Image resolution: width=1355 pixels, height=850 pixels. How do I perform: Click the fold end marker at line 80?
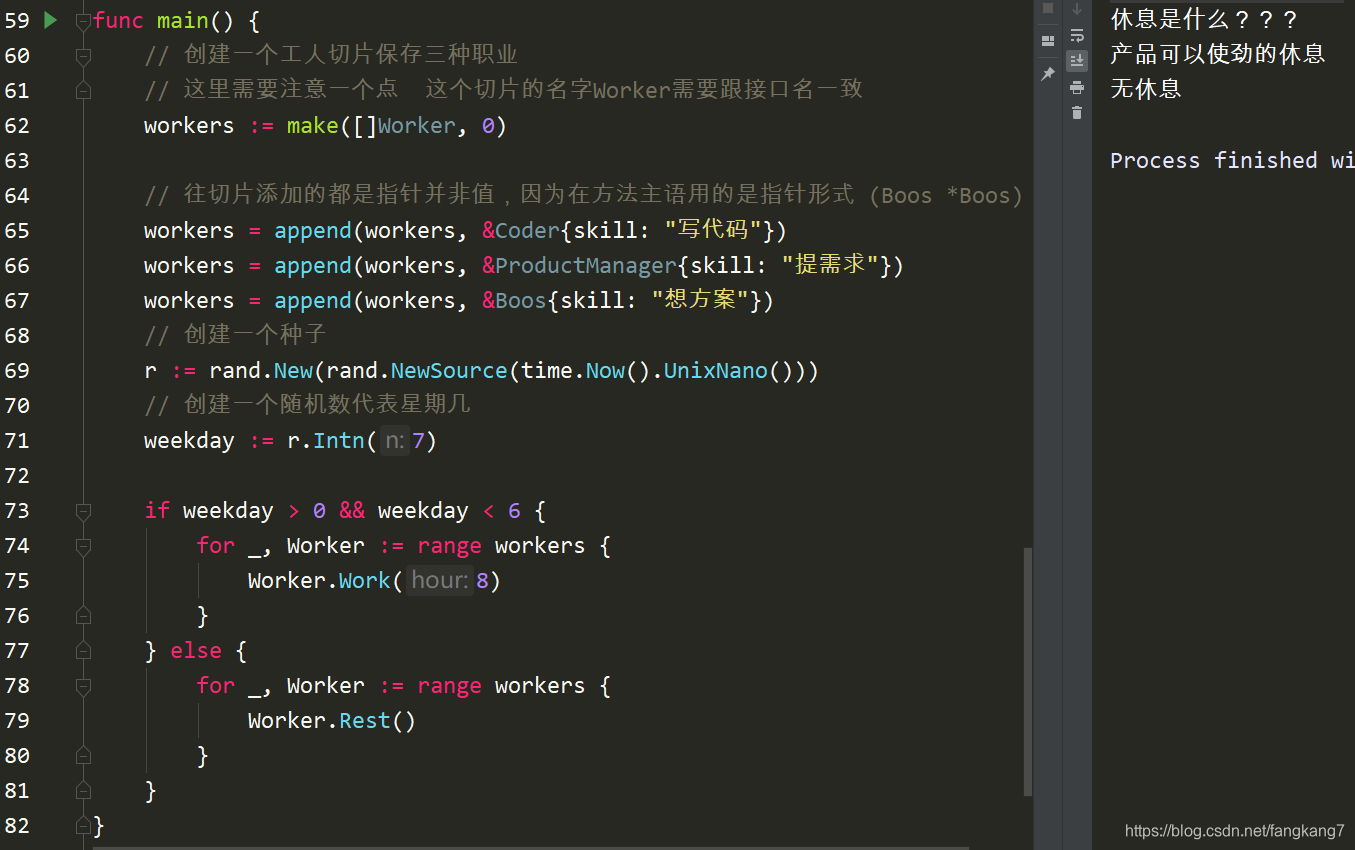coord(84,756)
